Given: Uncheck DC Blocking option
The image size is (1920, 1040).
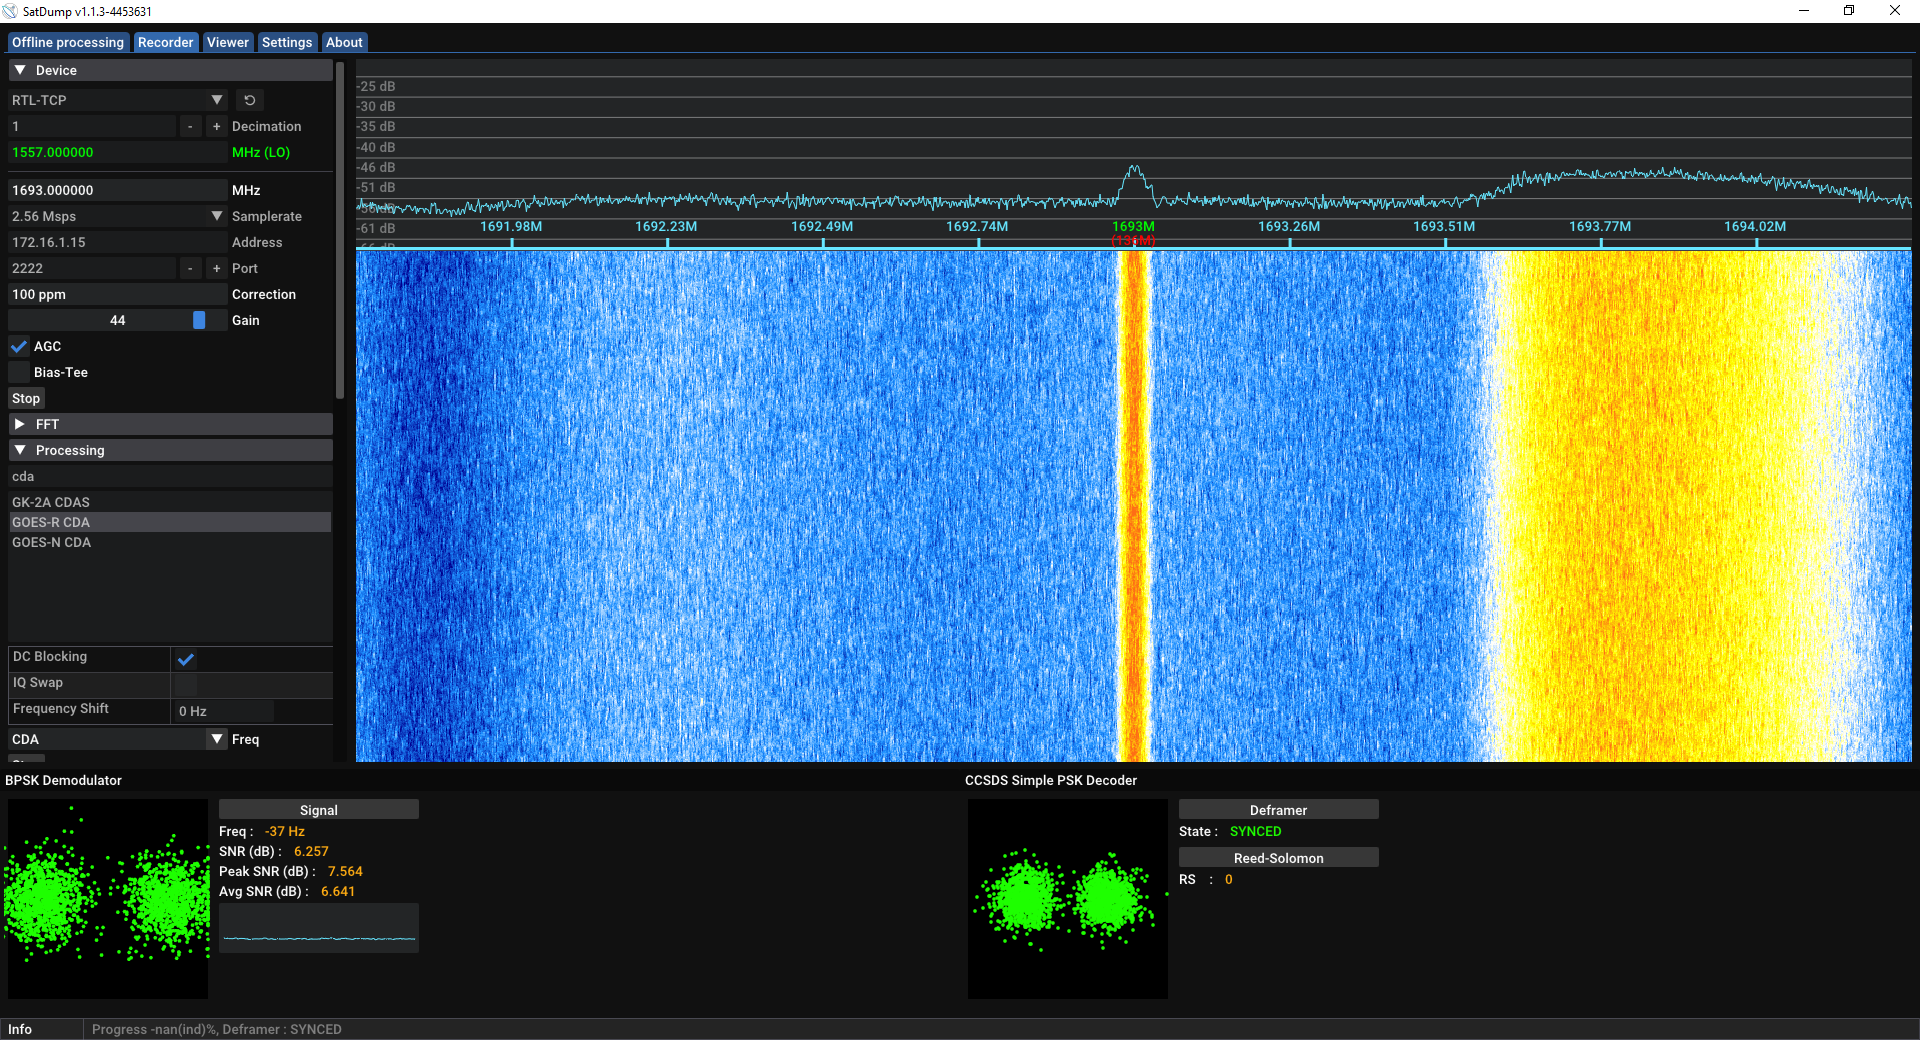Looking at the screenshot, I should [x=185, y=658].
